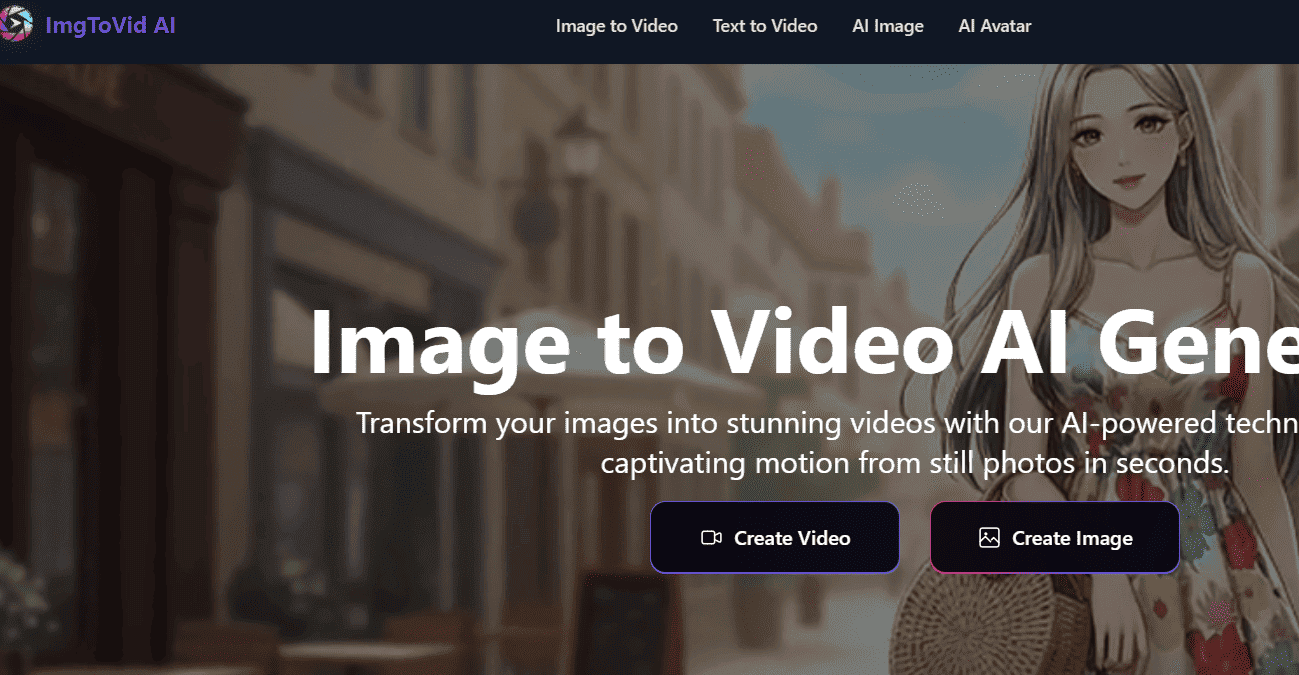Image resolution: width=1299 pixels, height=675 pixels.
Task: Select AI Image in the navigation bar
Action: [x=887, y=26]
